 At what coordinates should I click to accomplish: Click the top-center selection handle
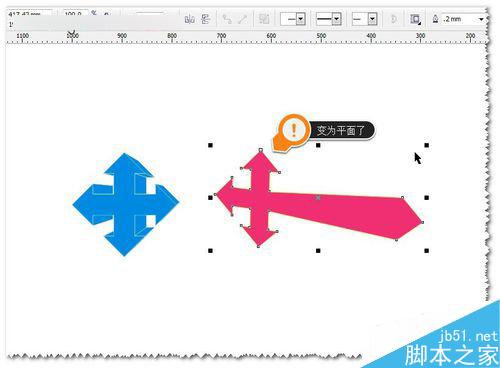pos(318,145)
